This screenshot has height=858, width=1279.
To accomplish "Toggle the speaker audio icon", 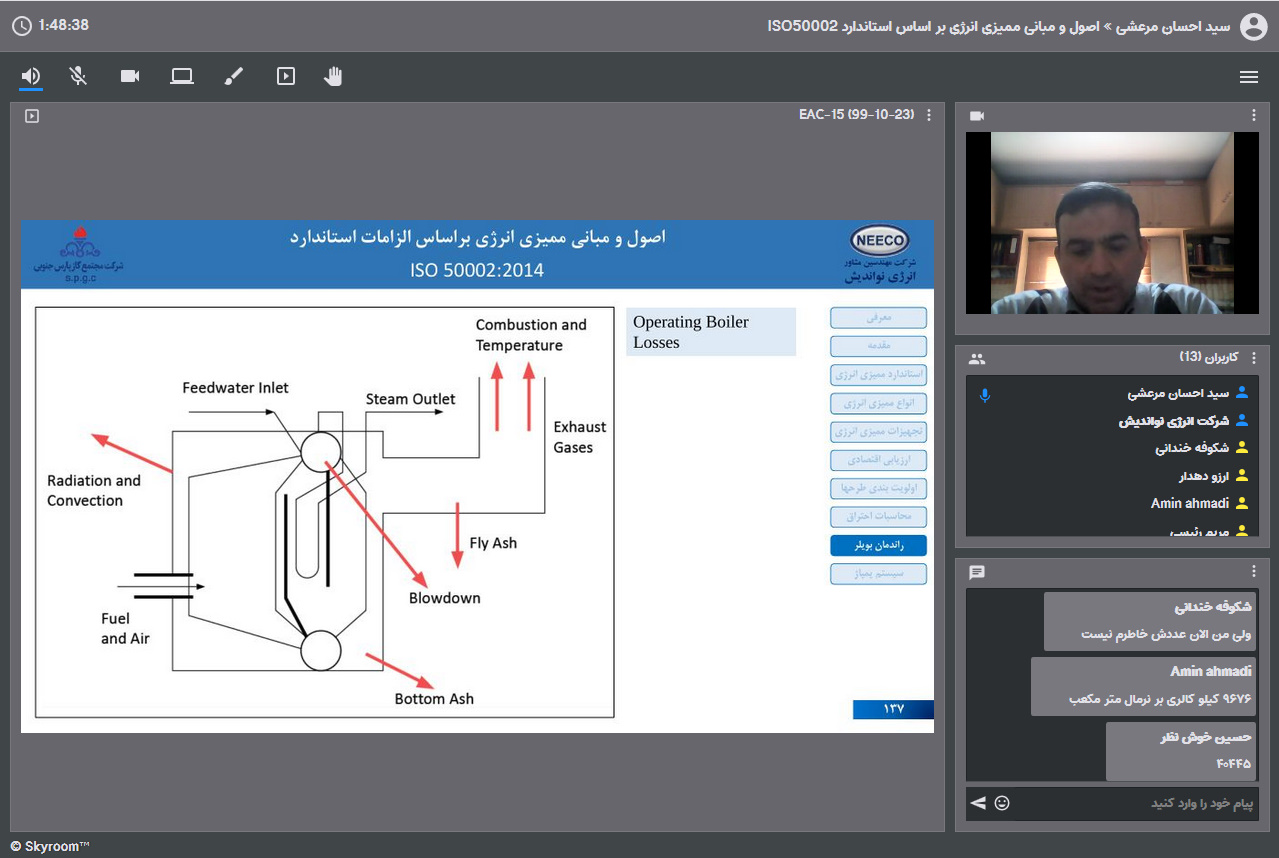I will point(31,76).
